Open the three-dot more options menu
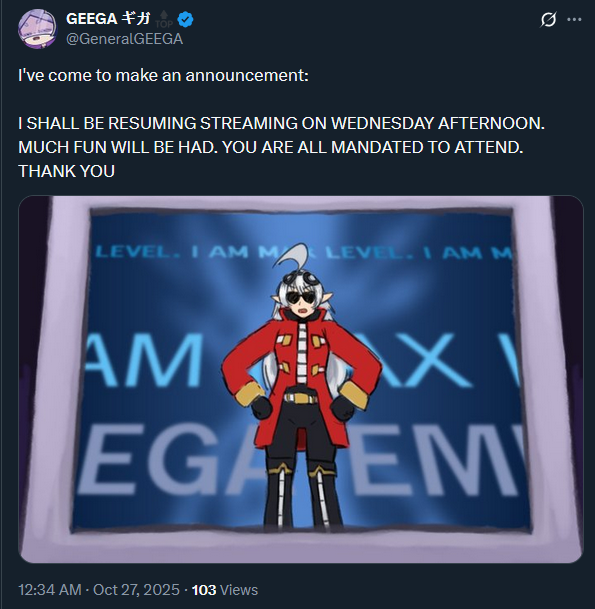 click(x=574, y=19)
